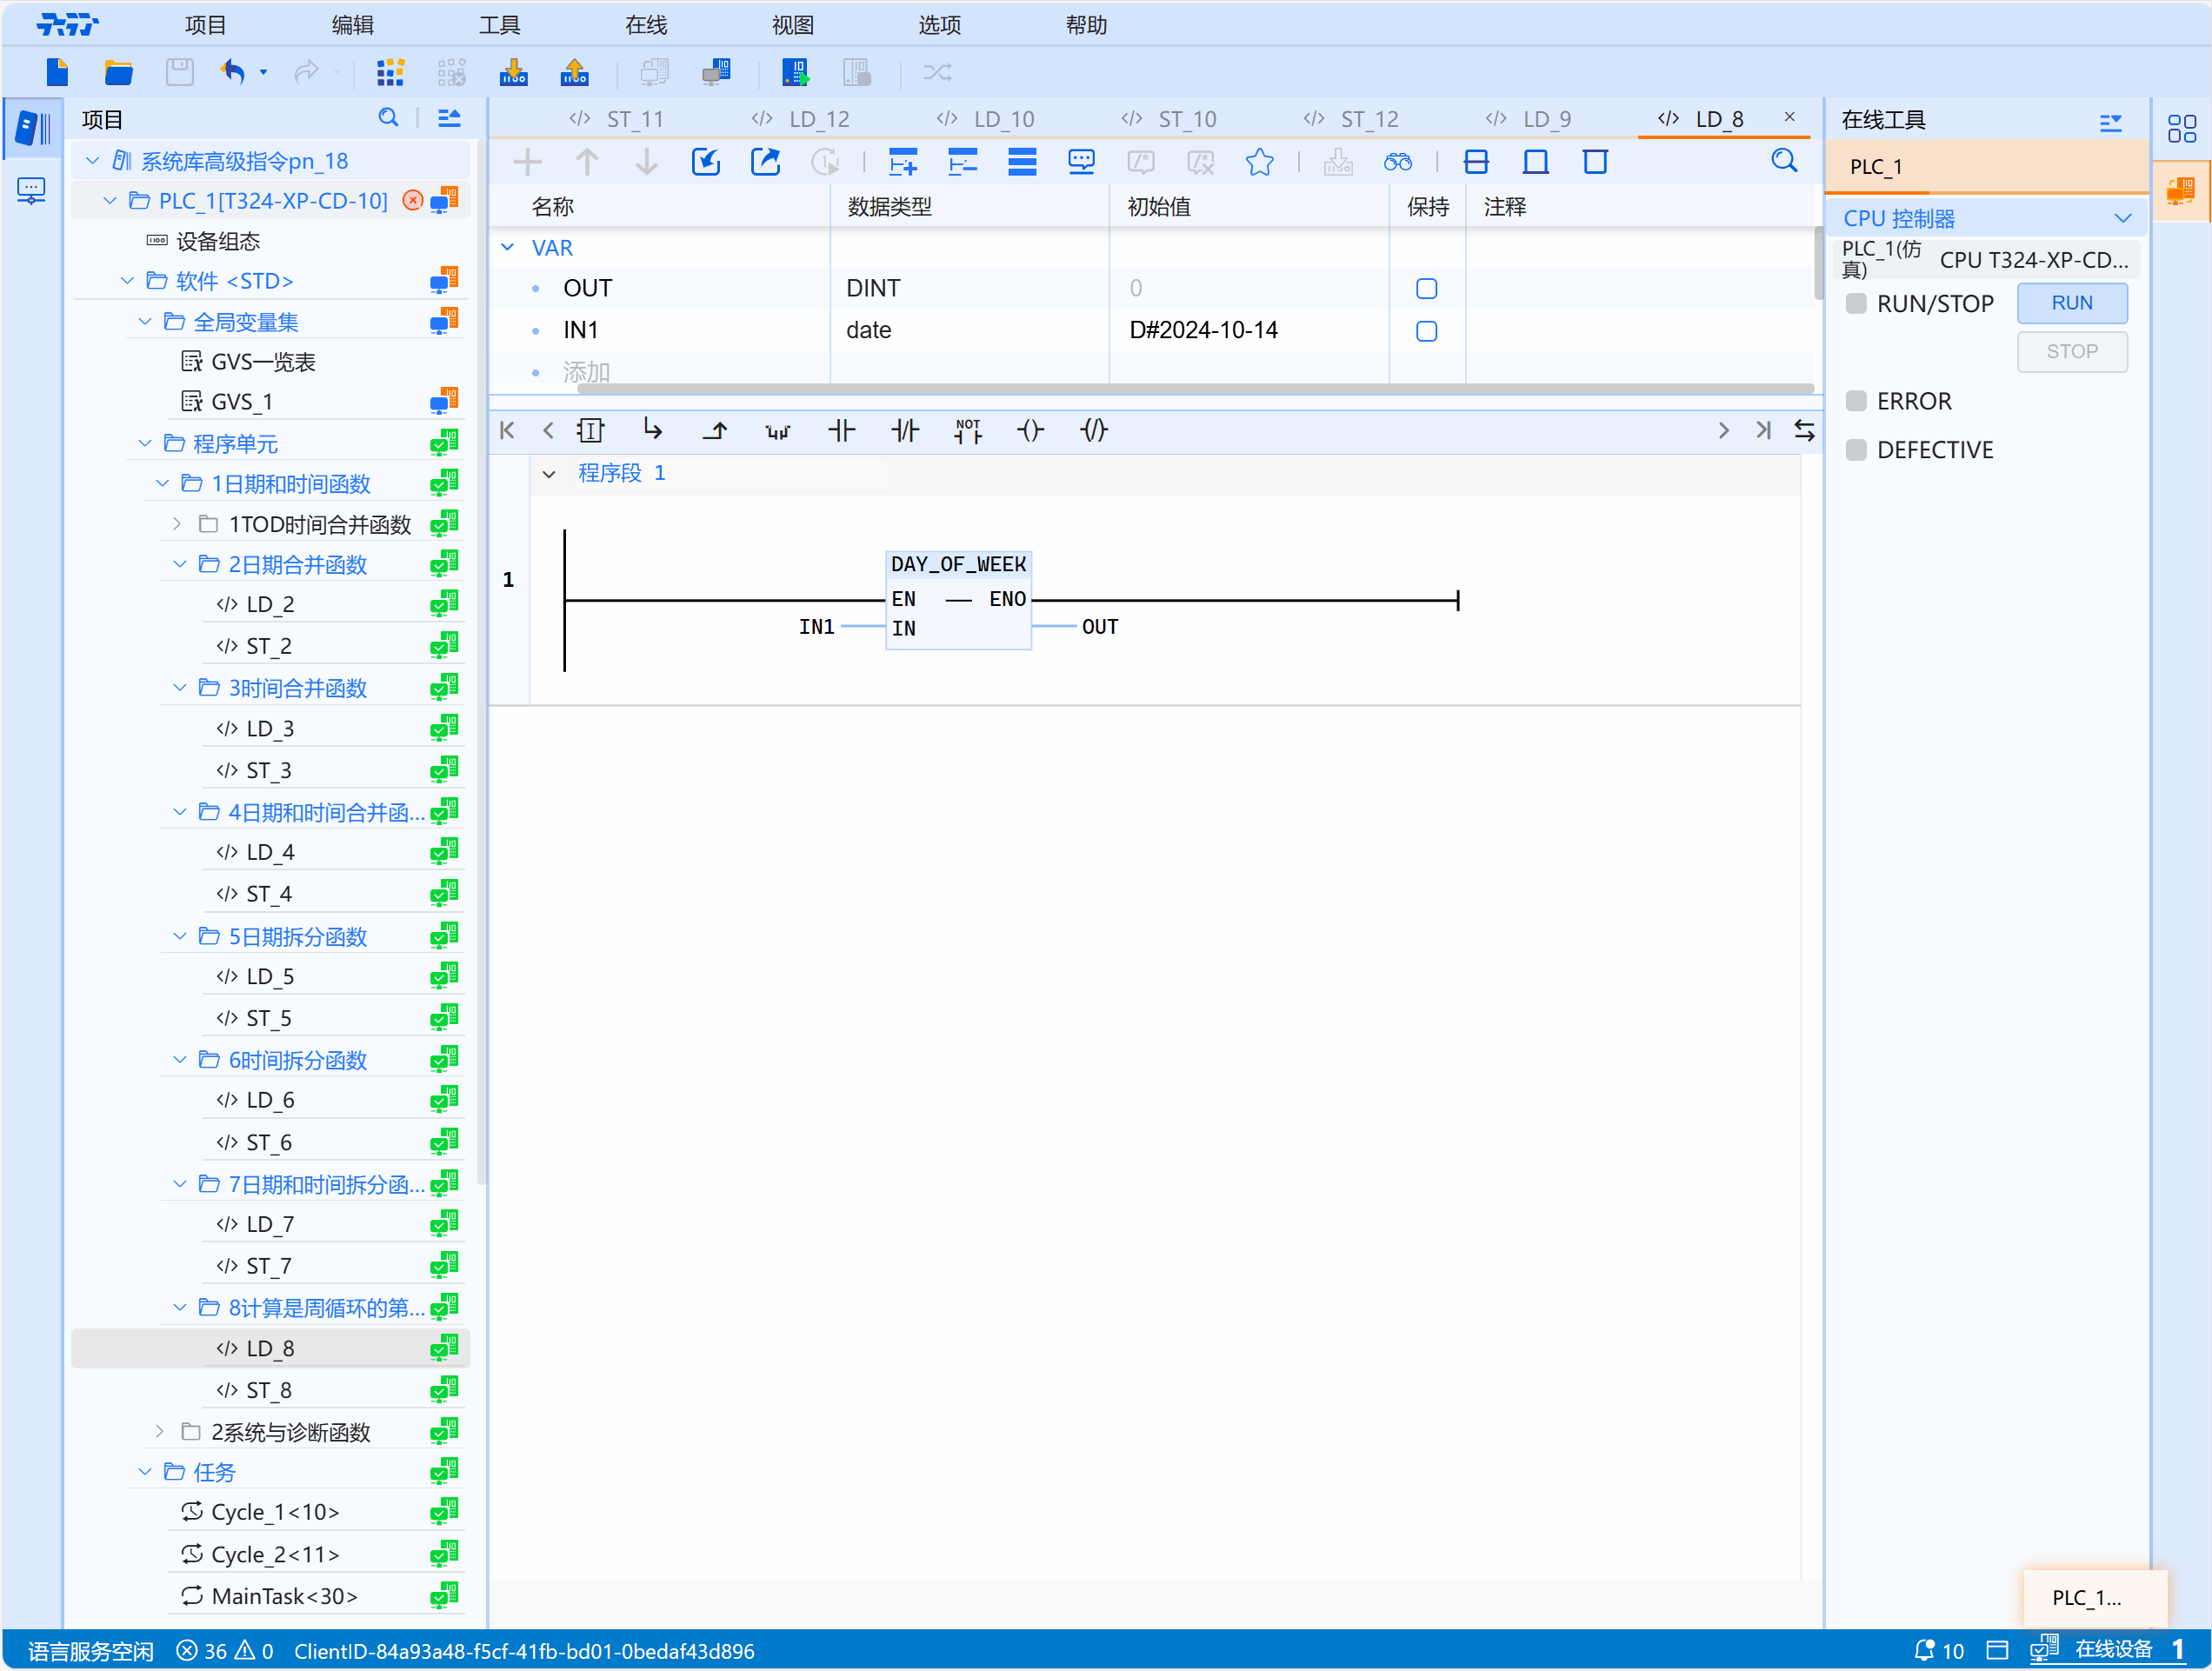Collapse the VAR variable group
The image size is (2212, 1671).
(x=508, y=247)
